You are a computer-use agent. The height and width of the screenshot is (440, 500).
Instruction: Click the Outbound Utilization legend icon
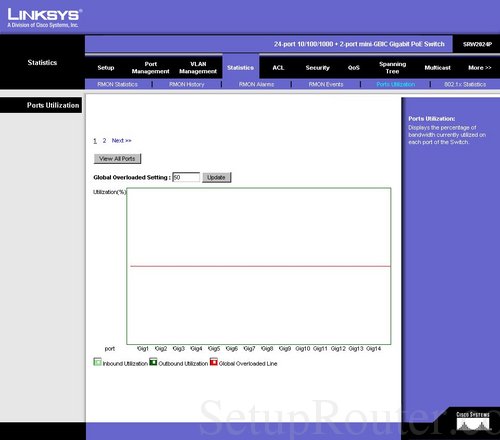pyautogui.click(x=153, y=362)
